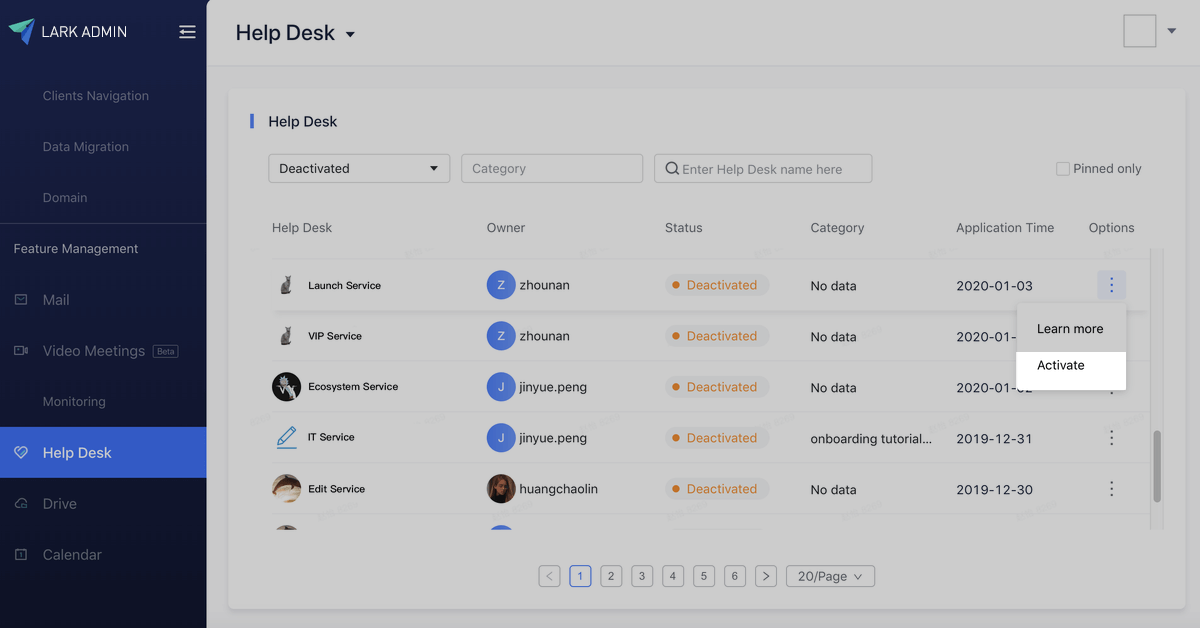Open options menu for IT Service row
The height and width of the screenshot is (628, 1200).
click(1111, 438)
